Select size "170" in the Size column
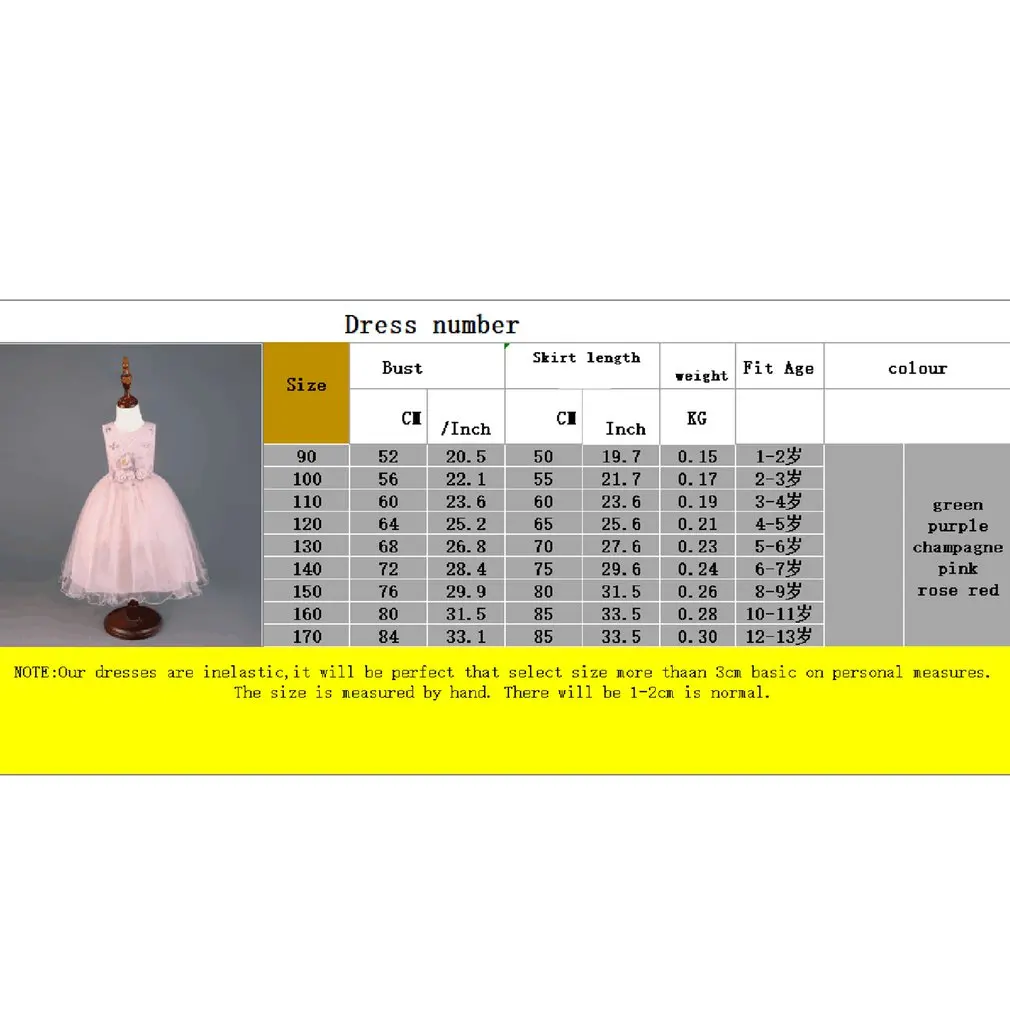This screenshot has width=1010, height=1010. tap(307, 636)
